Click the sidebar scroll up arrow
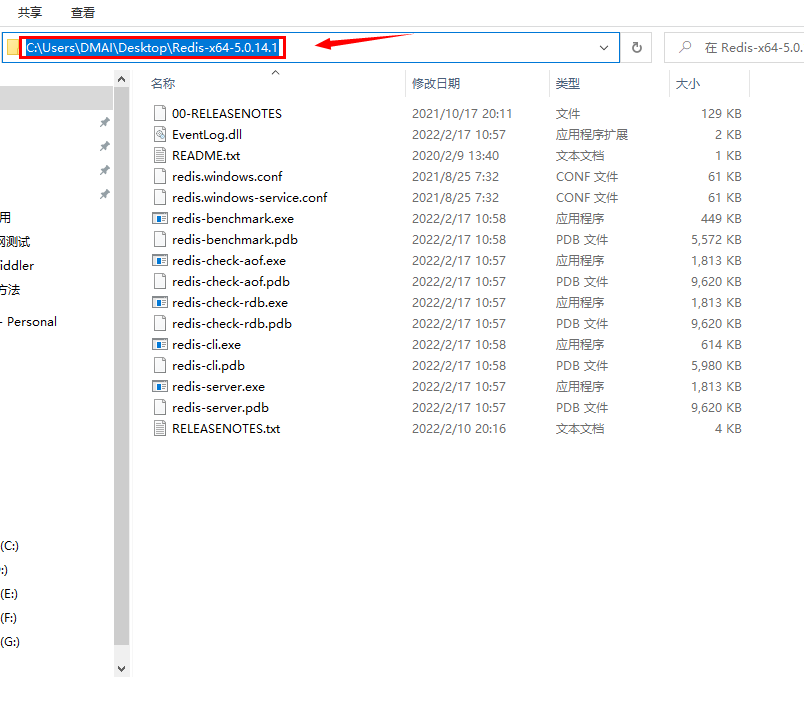Screen dimensions: 804x701 pos(122,79)
